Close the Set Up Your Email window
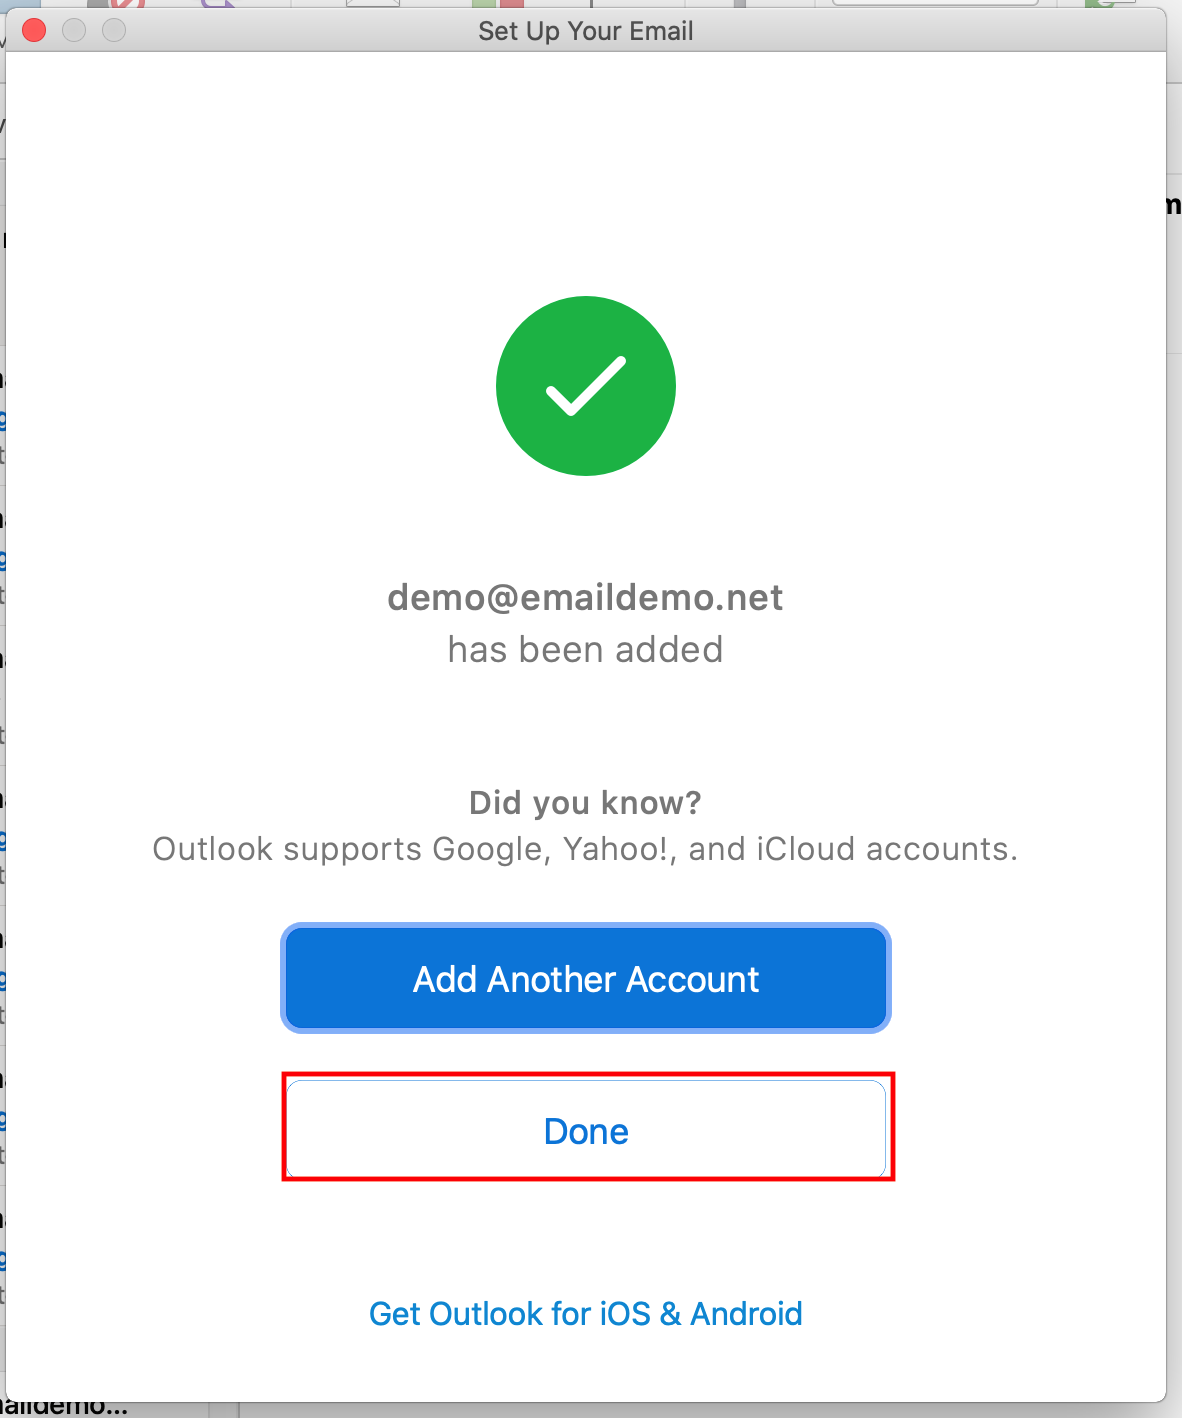This screenshot has height=1418, width=1182. [x=34, y=31]
